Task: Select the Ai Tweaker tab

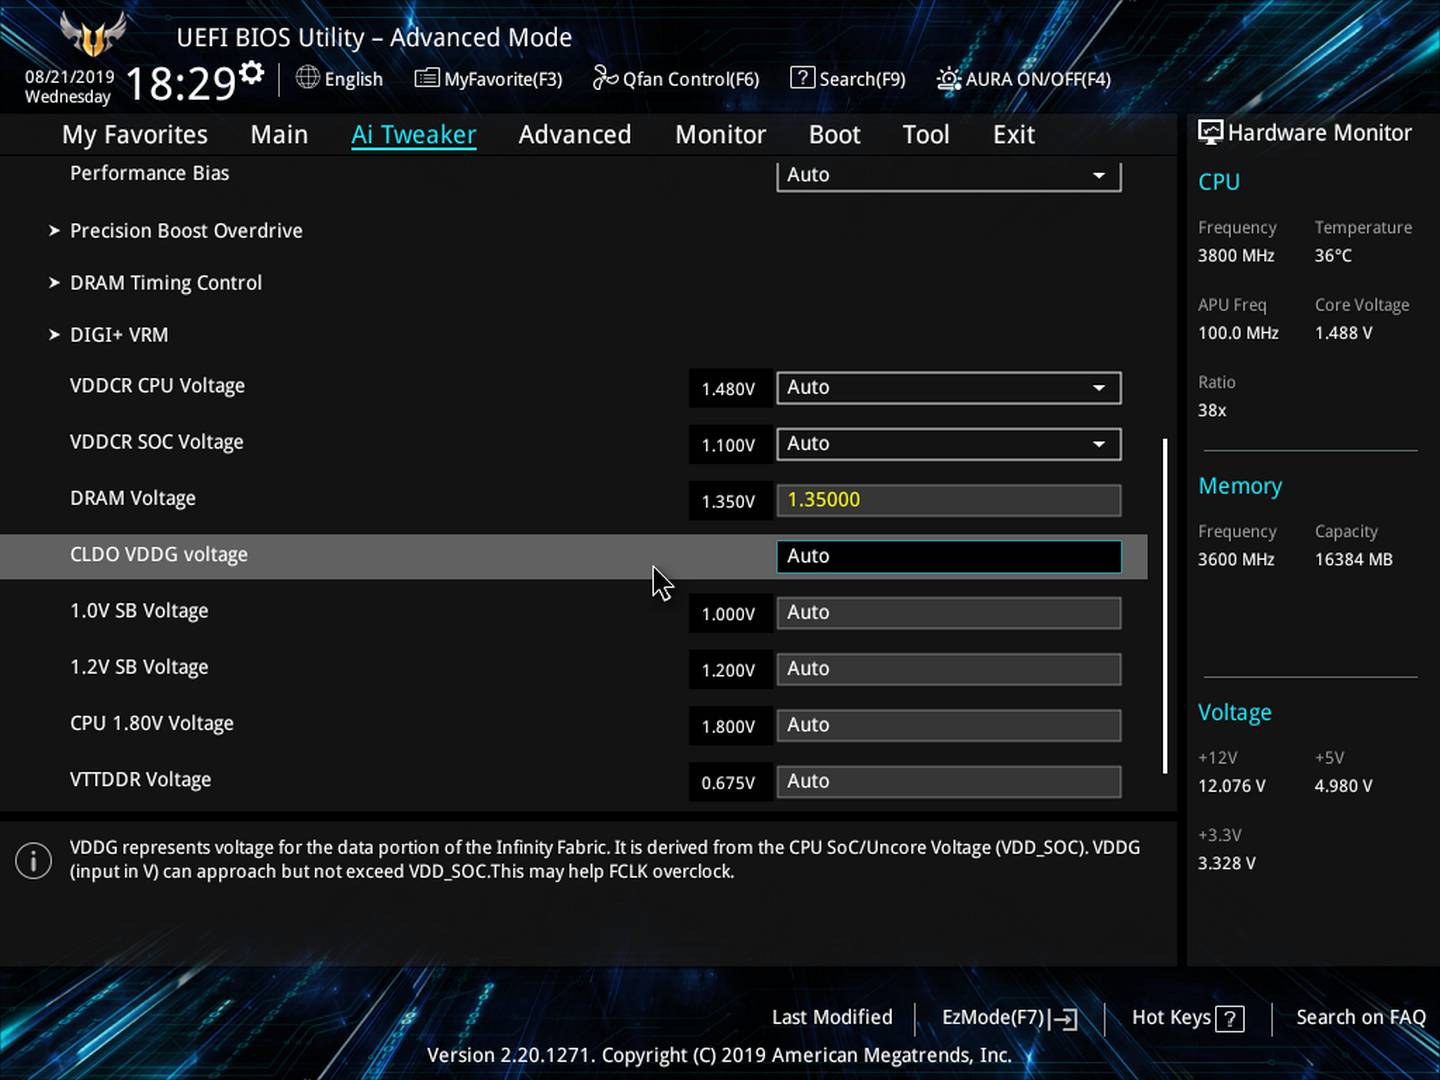Action: click(x=413, y=135)
